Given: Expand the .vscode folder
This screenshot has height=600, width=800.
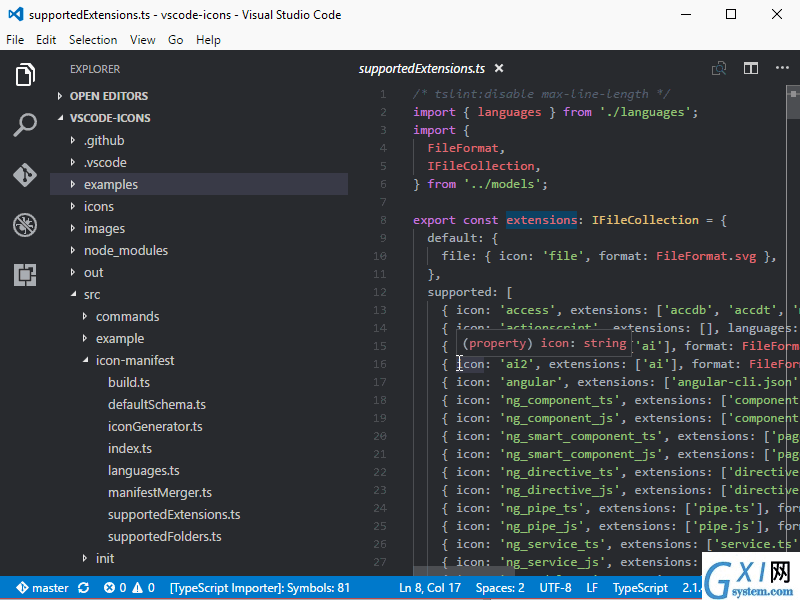Looking at the screenshot, I should click(72, 162).
